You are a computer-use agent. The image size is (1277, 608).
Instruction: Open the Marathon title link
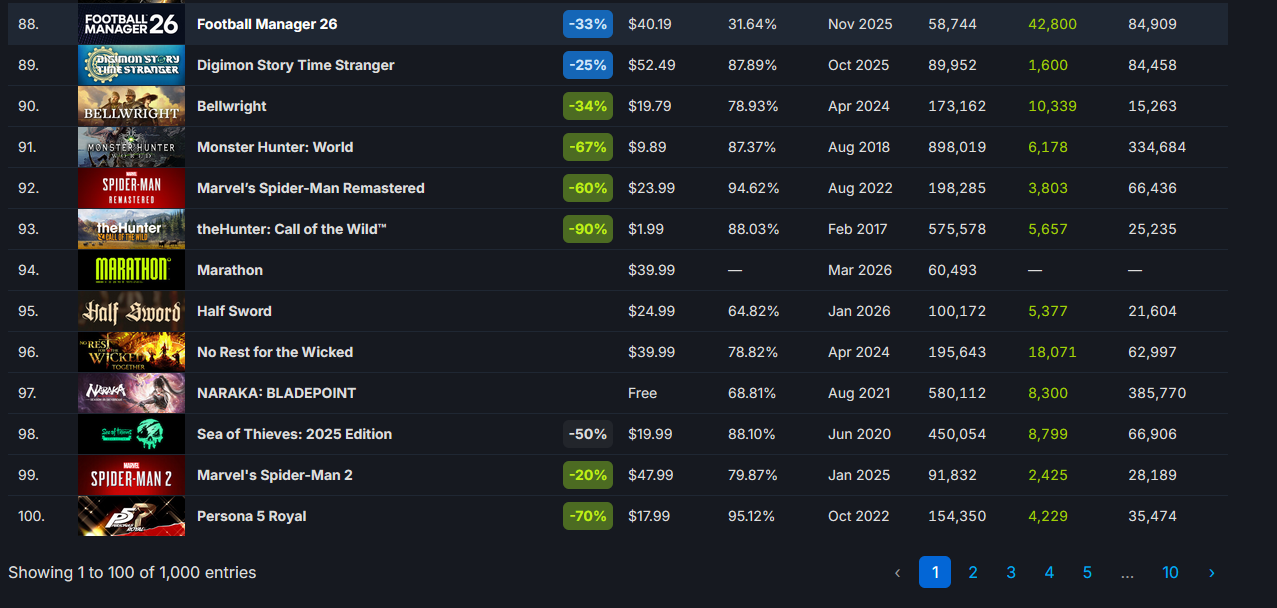[x=230, y=270]
